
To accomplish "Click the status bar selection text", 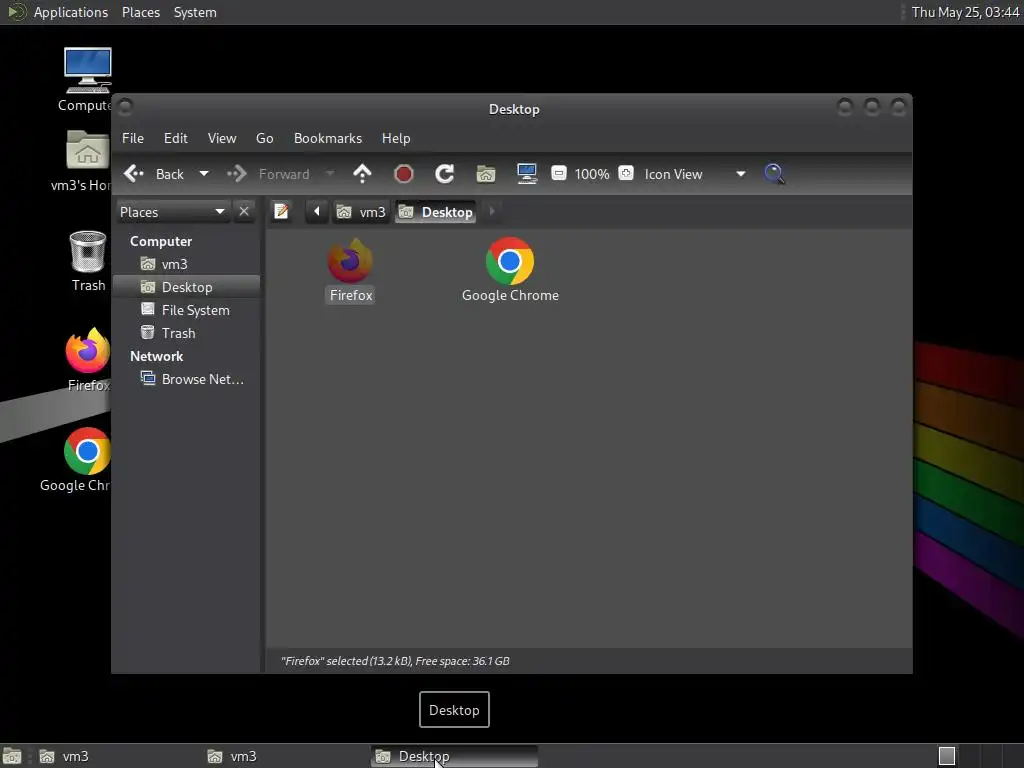I will 395,661.
